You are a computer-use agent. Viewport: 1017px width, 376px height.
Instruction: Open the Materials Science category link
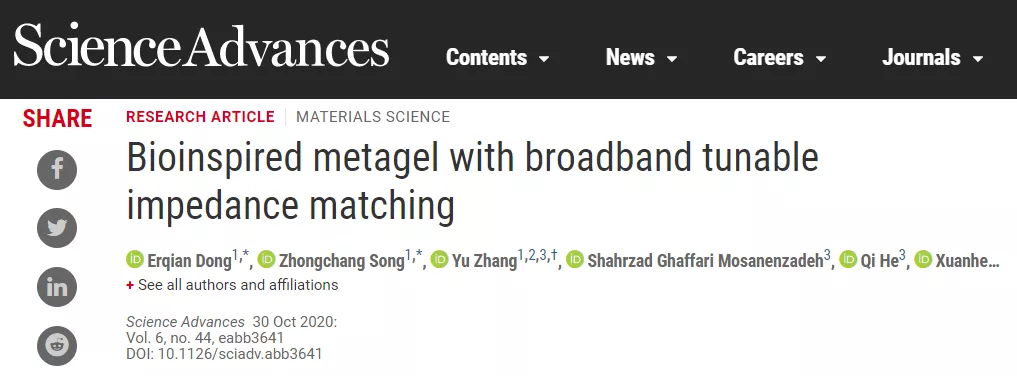point(373,117)
